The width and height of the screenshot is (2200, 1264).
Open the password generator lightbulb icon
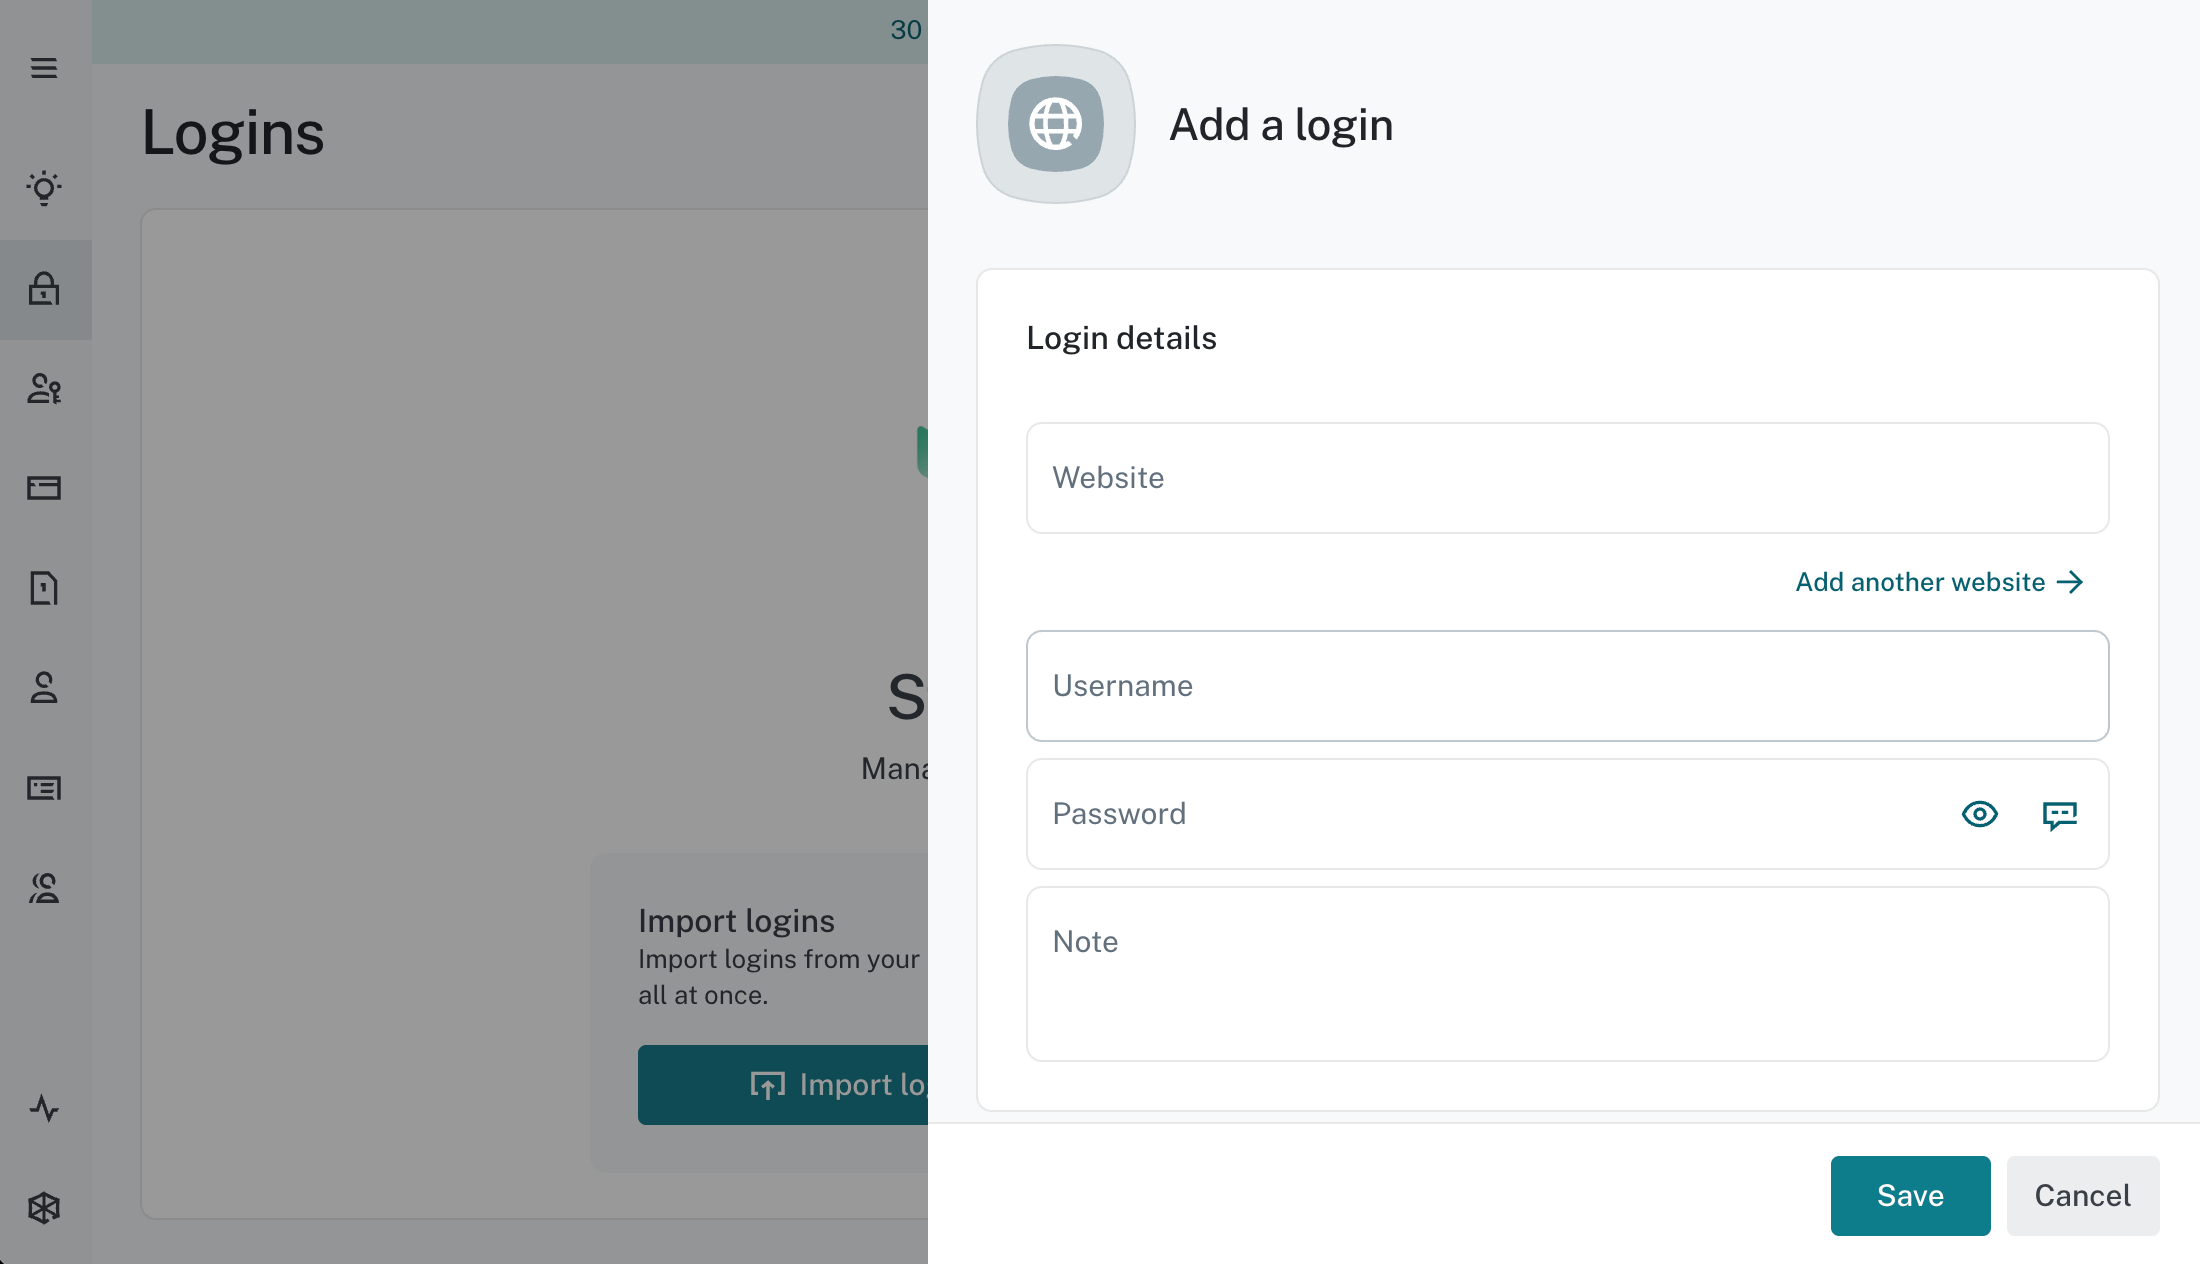click(45, 188)
